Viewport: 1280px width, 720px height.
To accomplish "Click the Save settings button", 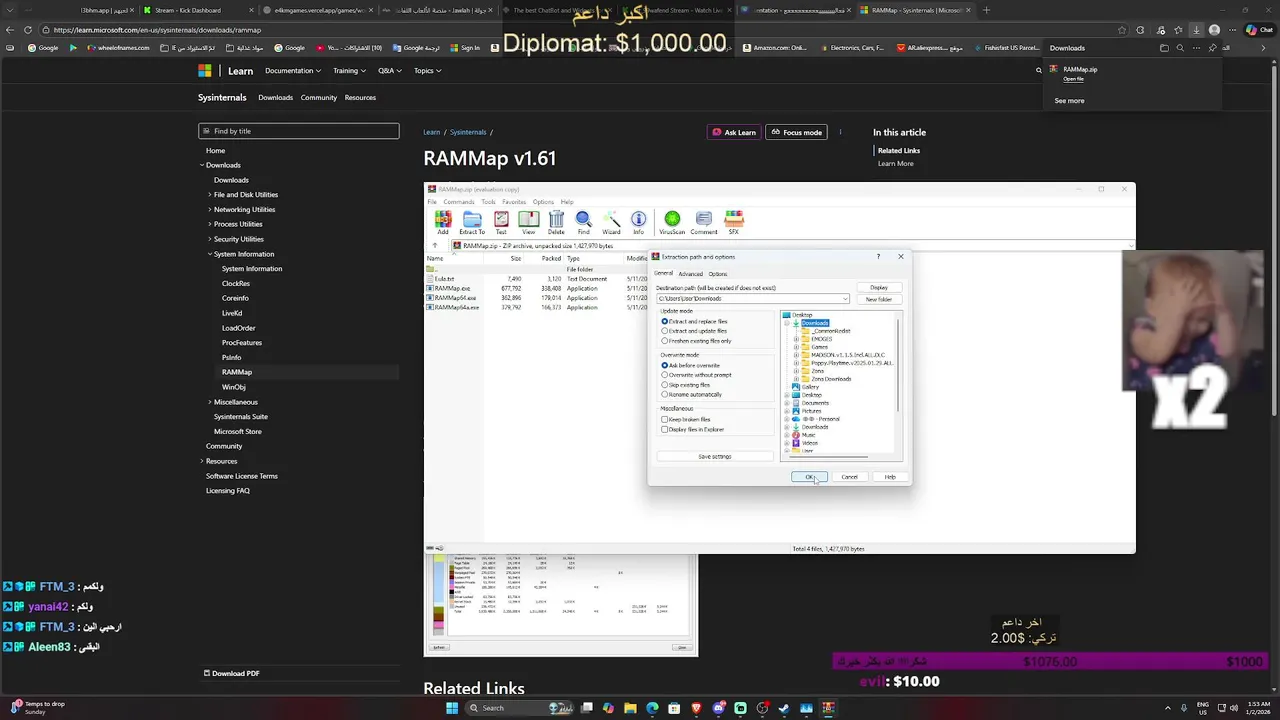I will tap(715, 456).
